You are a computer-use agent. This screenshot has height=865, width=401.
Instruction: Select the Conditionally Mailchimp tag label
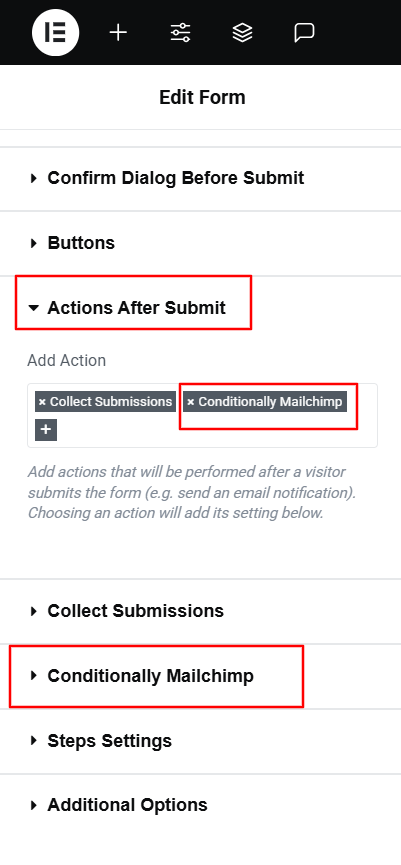pyautogui.click(x=270, y=402)
